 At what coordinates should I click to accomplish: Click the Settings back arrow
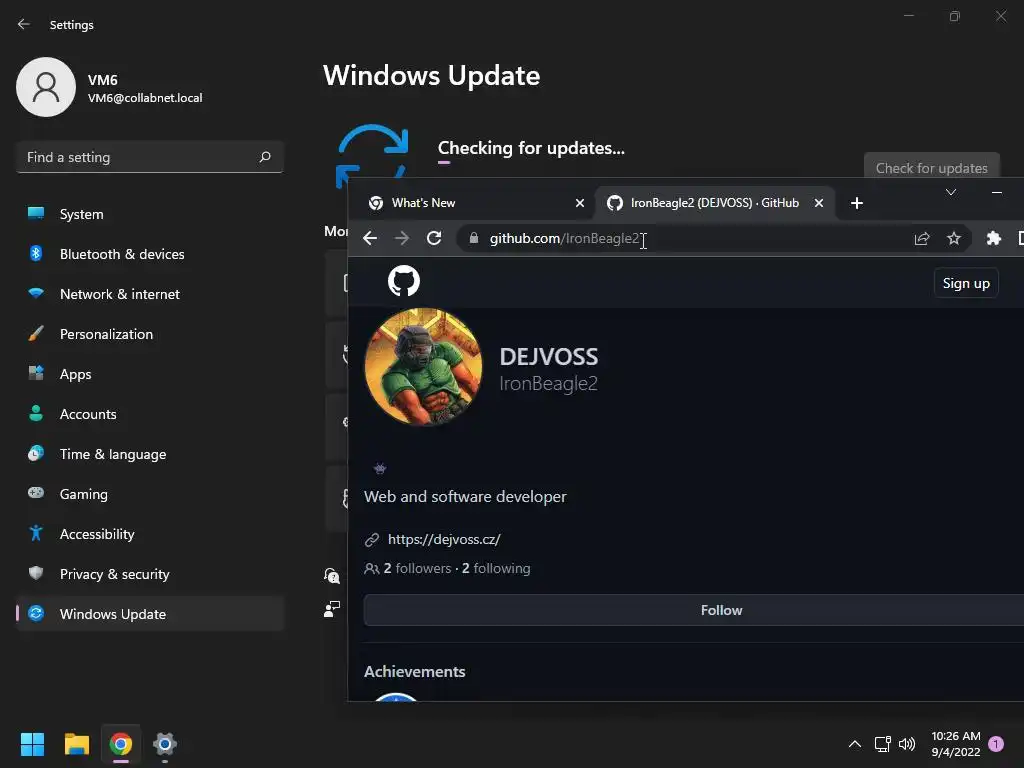pos(24,24)
